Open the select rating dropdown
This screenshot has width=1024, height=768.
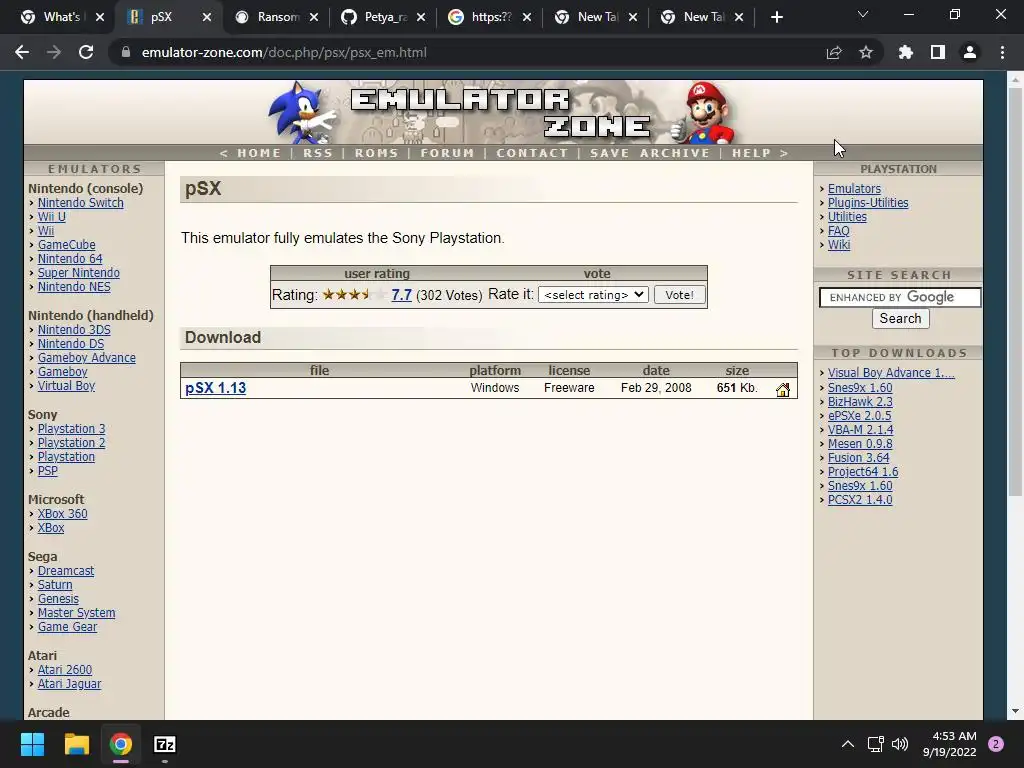tap(594, 295)
